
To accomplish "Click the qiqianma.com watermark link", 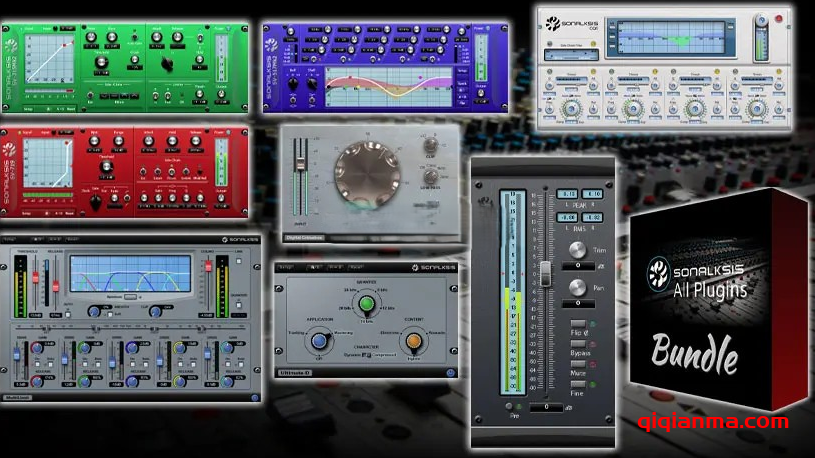I will [x=713, y=421].
